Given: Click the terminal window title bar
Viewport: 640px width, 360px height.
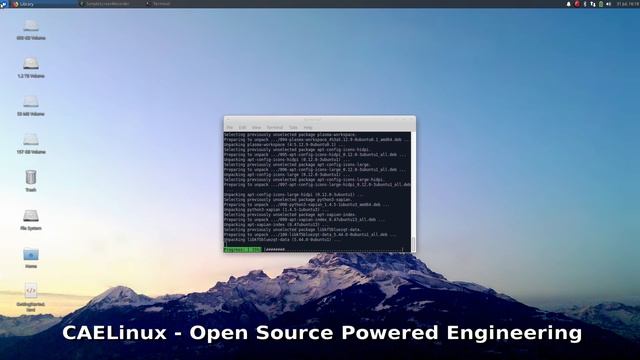Looking at the screenshot, I should pos(320,120).
